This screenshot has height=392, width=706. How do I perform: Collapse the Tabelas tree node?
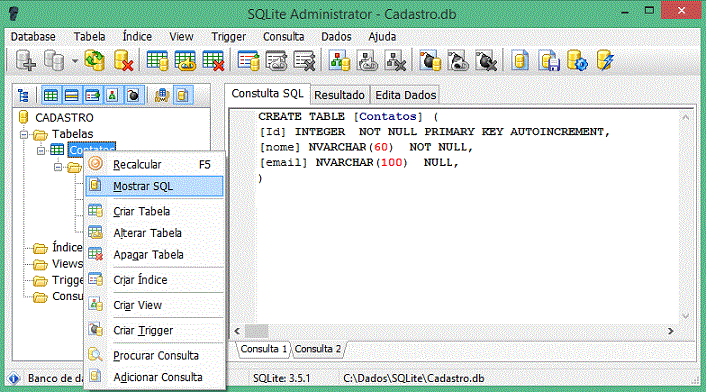(x=24, y=134)
